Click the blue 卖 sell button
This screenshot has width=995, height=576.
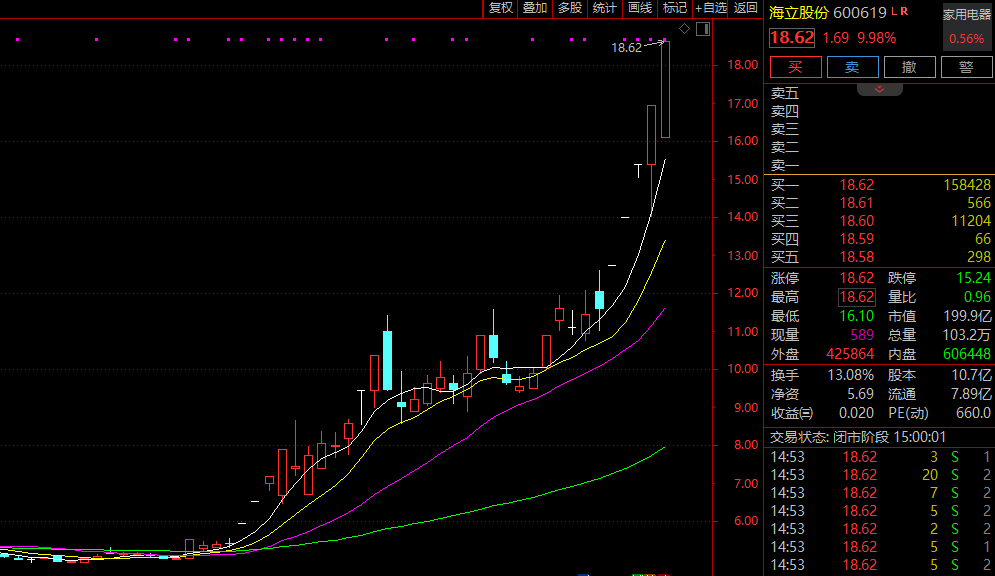click(852, 67)
